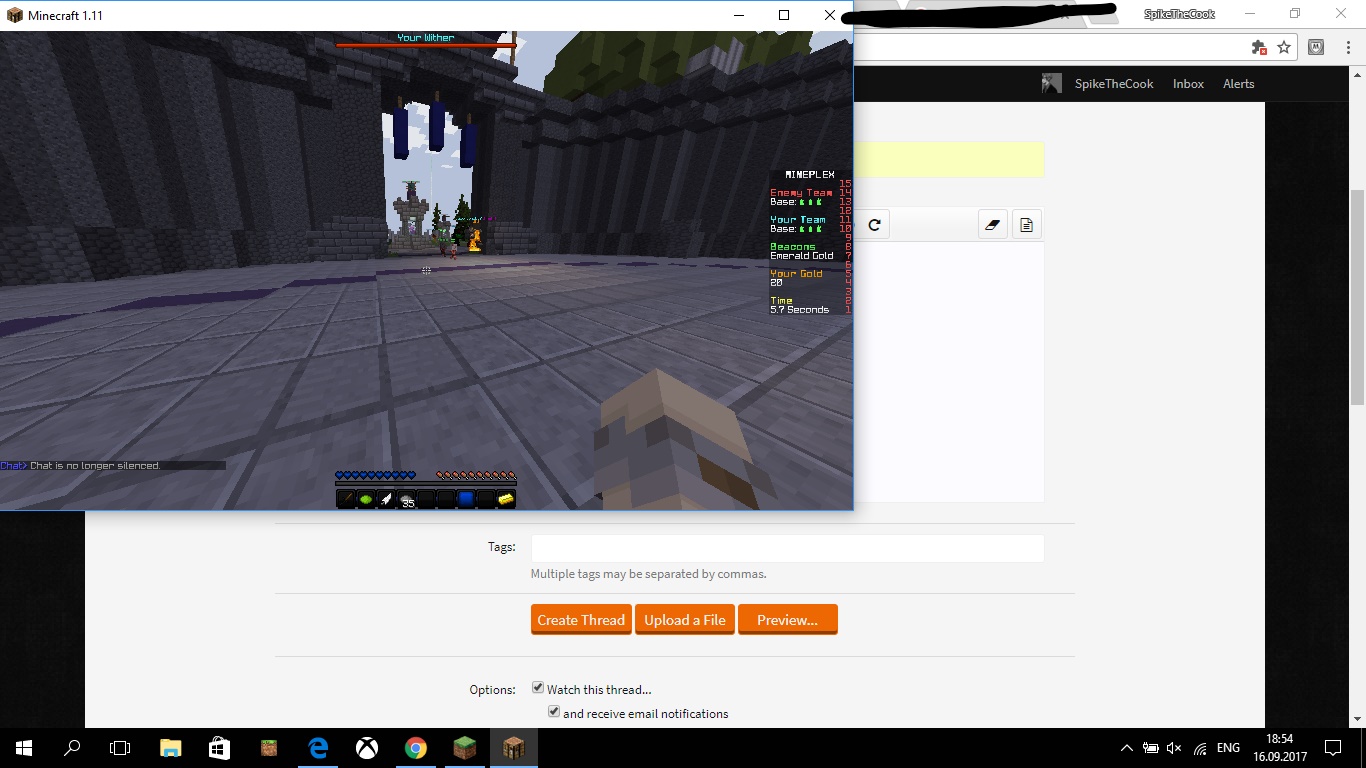Click the Beacons scoreboard line
Image resolution: width=1366 pixels, height=768 pixels.
(793, 247)
